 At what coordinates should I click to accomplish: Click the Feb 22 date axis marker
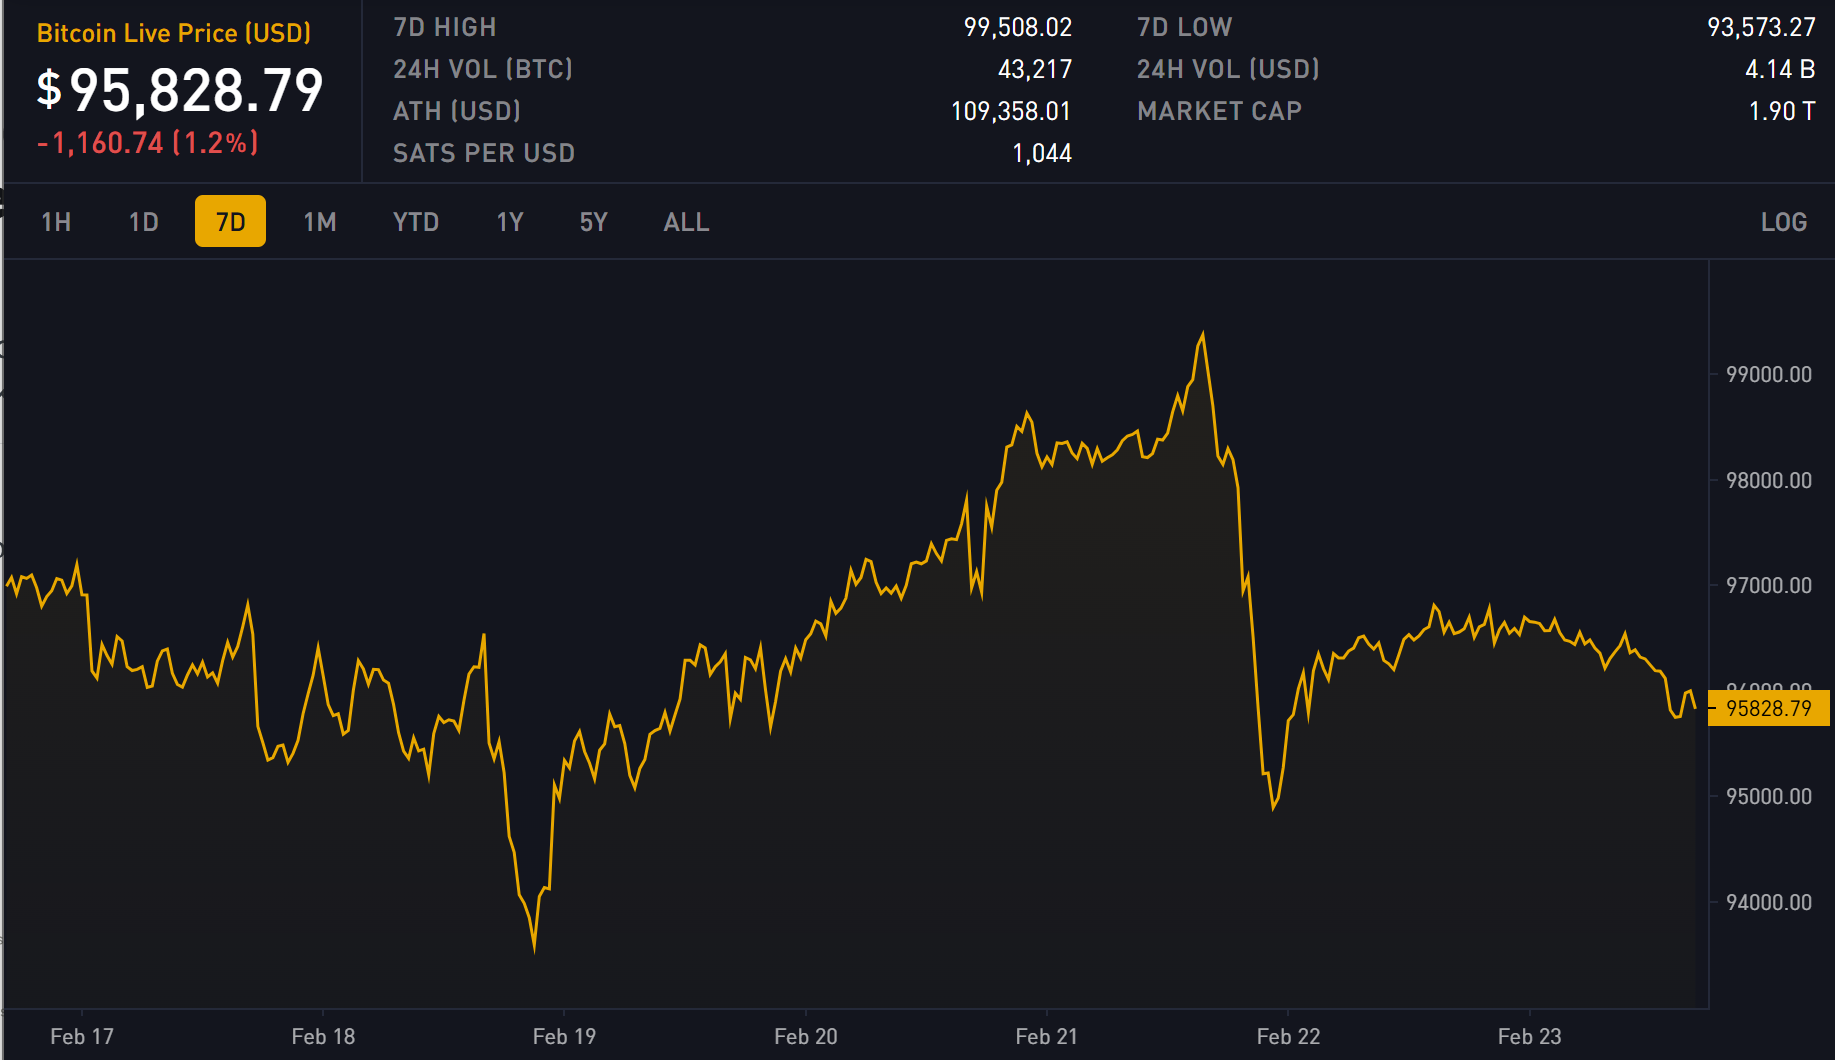click(1288, 1036)
